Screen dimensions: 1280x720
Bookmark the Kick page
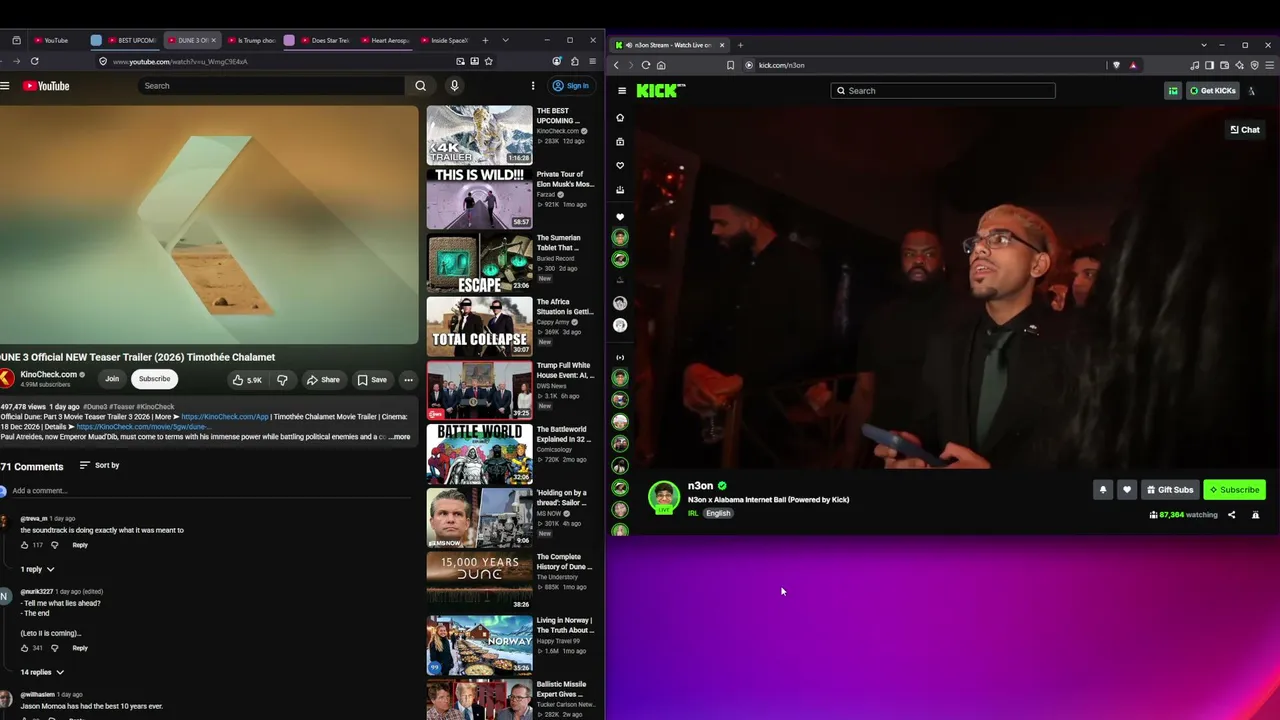[x=731, y=65]
